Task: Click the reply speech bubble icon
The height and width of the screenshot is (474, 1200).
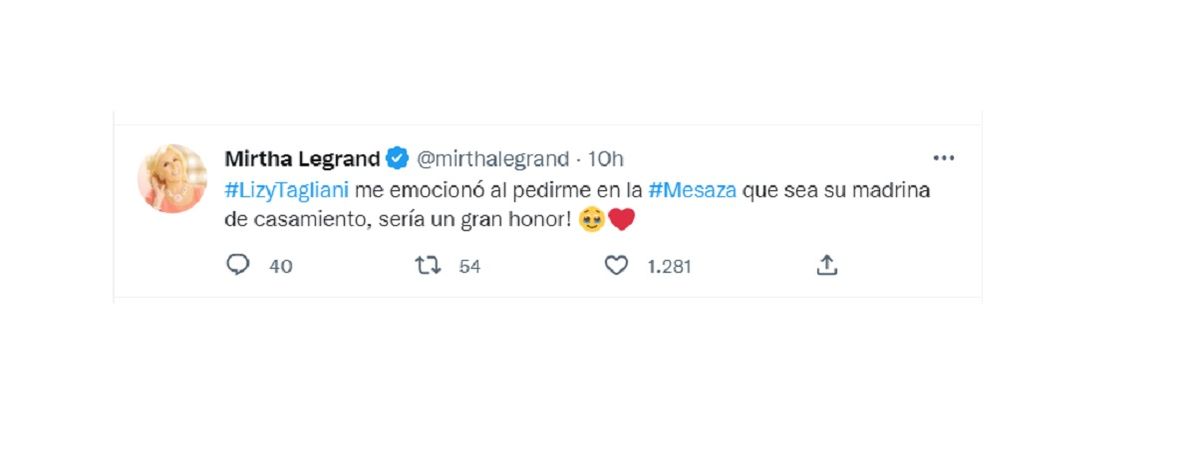Action: tap(237, 266)
